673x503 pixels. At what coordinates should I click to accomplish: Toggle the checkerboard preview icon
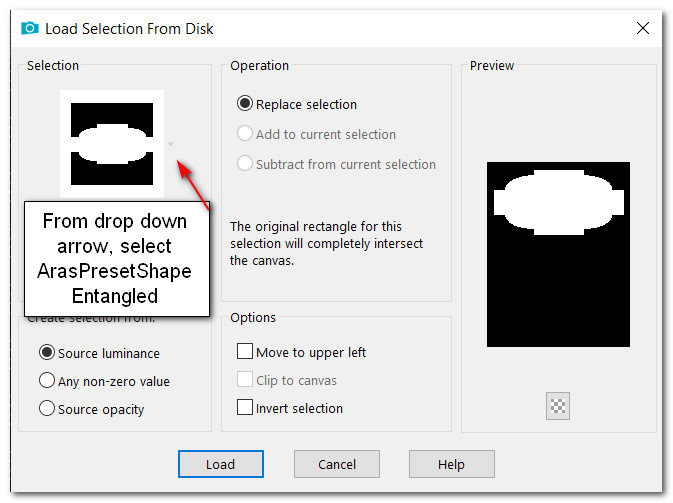pyautogui.click(x=558, y=405)
